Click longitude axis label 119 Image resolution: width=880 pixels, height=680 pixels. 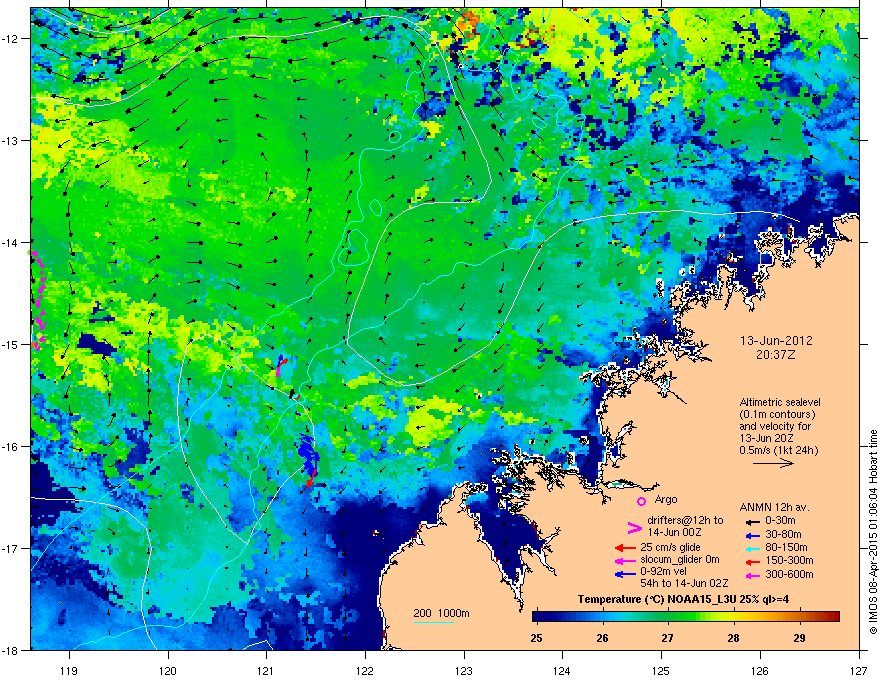(x=69, y=670)
